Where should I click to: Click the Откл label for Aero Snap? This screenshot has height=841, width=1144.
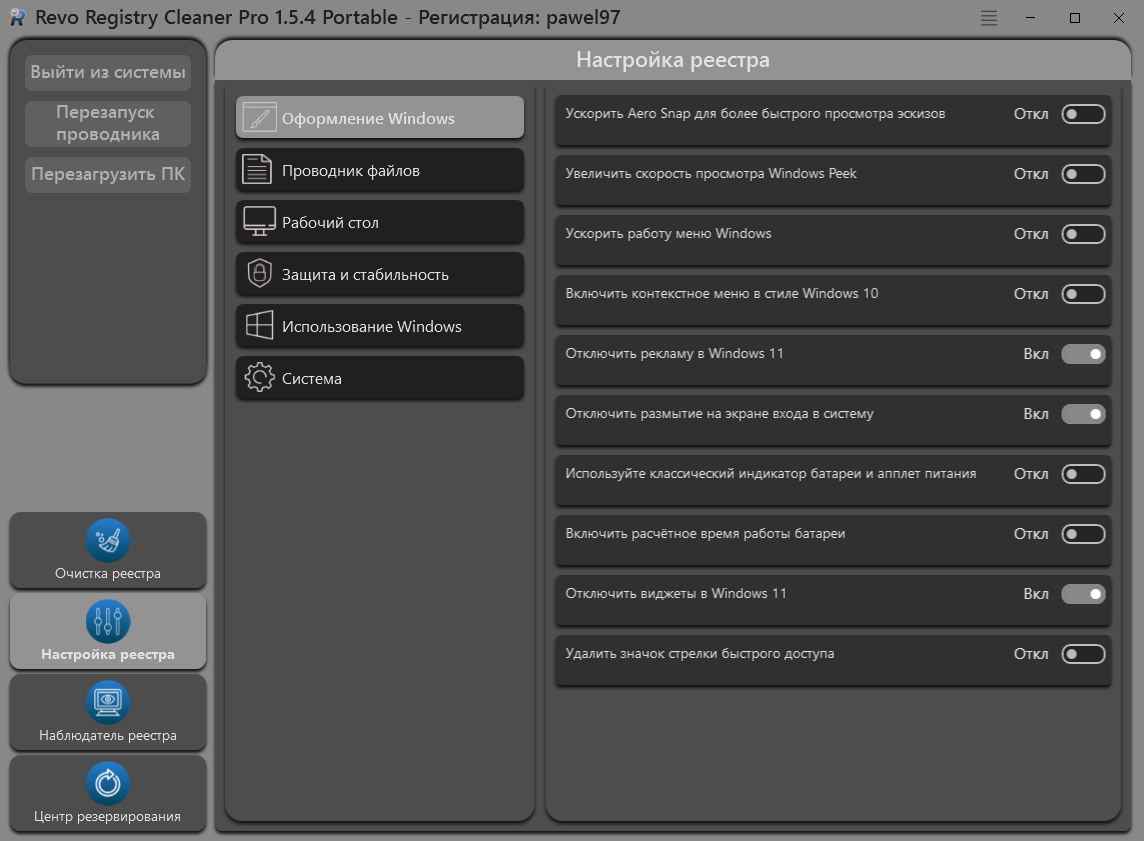click(1031, 114)
